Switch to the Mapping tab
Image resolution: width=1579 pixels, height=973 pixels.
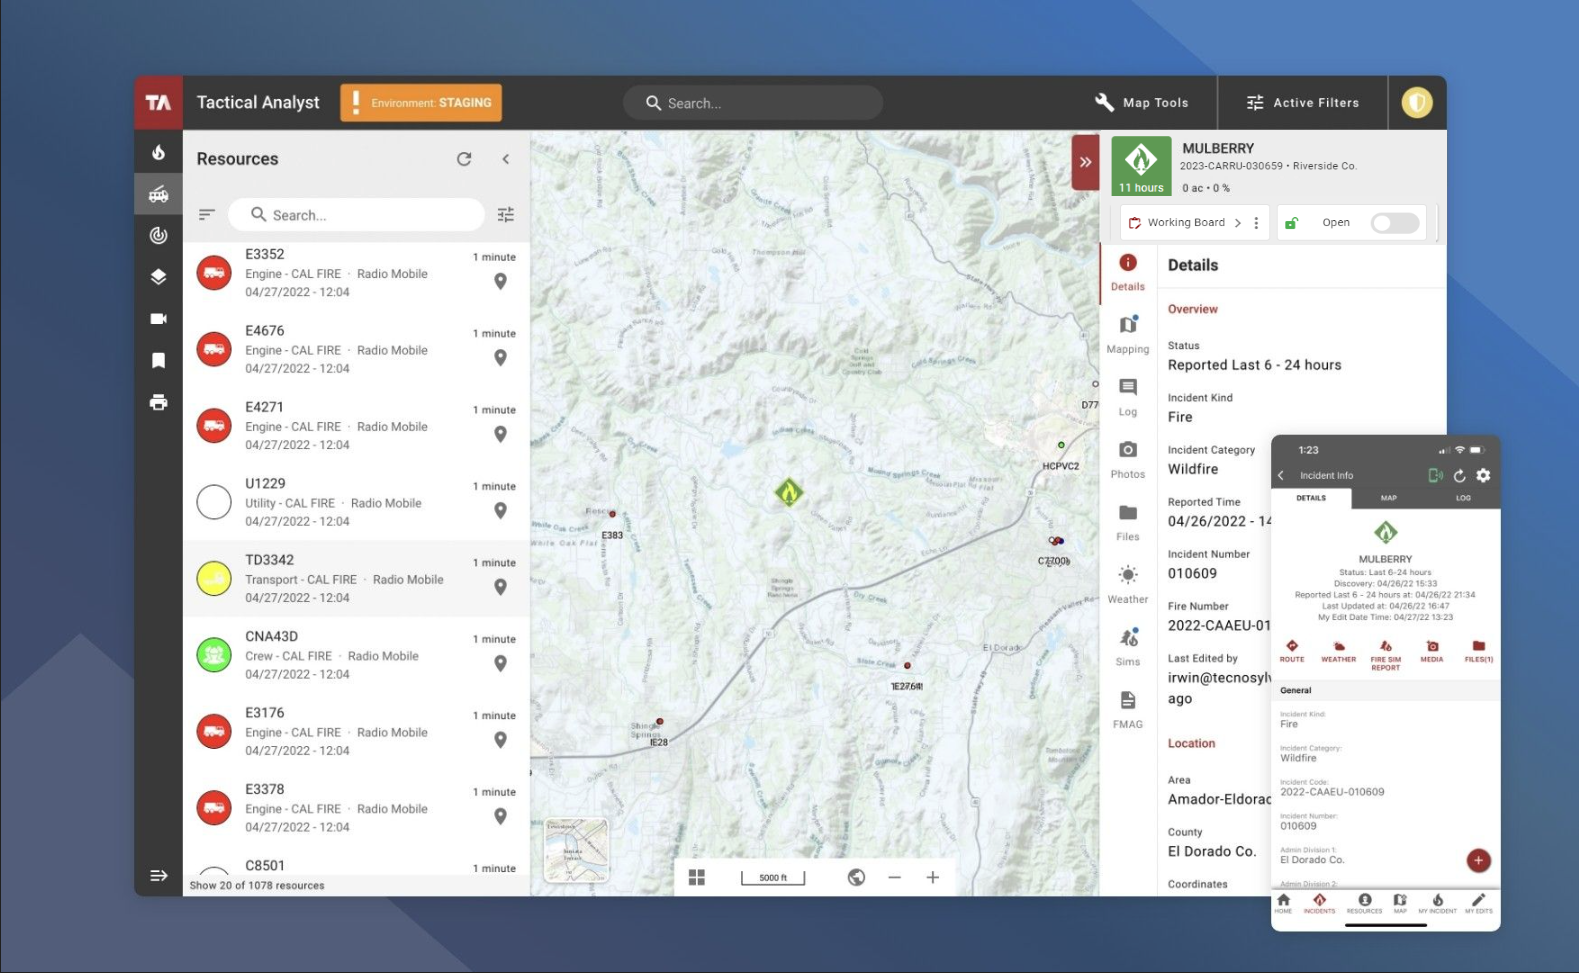1127,334
